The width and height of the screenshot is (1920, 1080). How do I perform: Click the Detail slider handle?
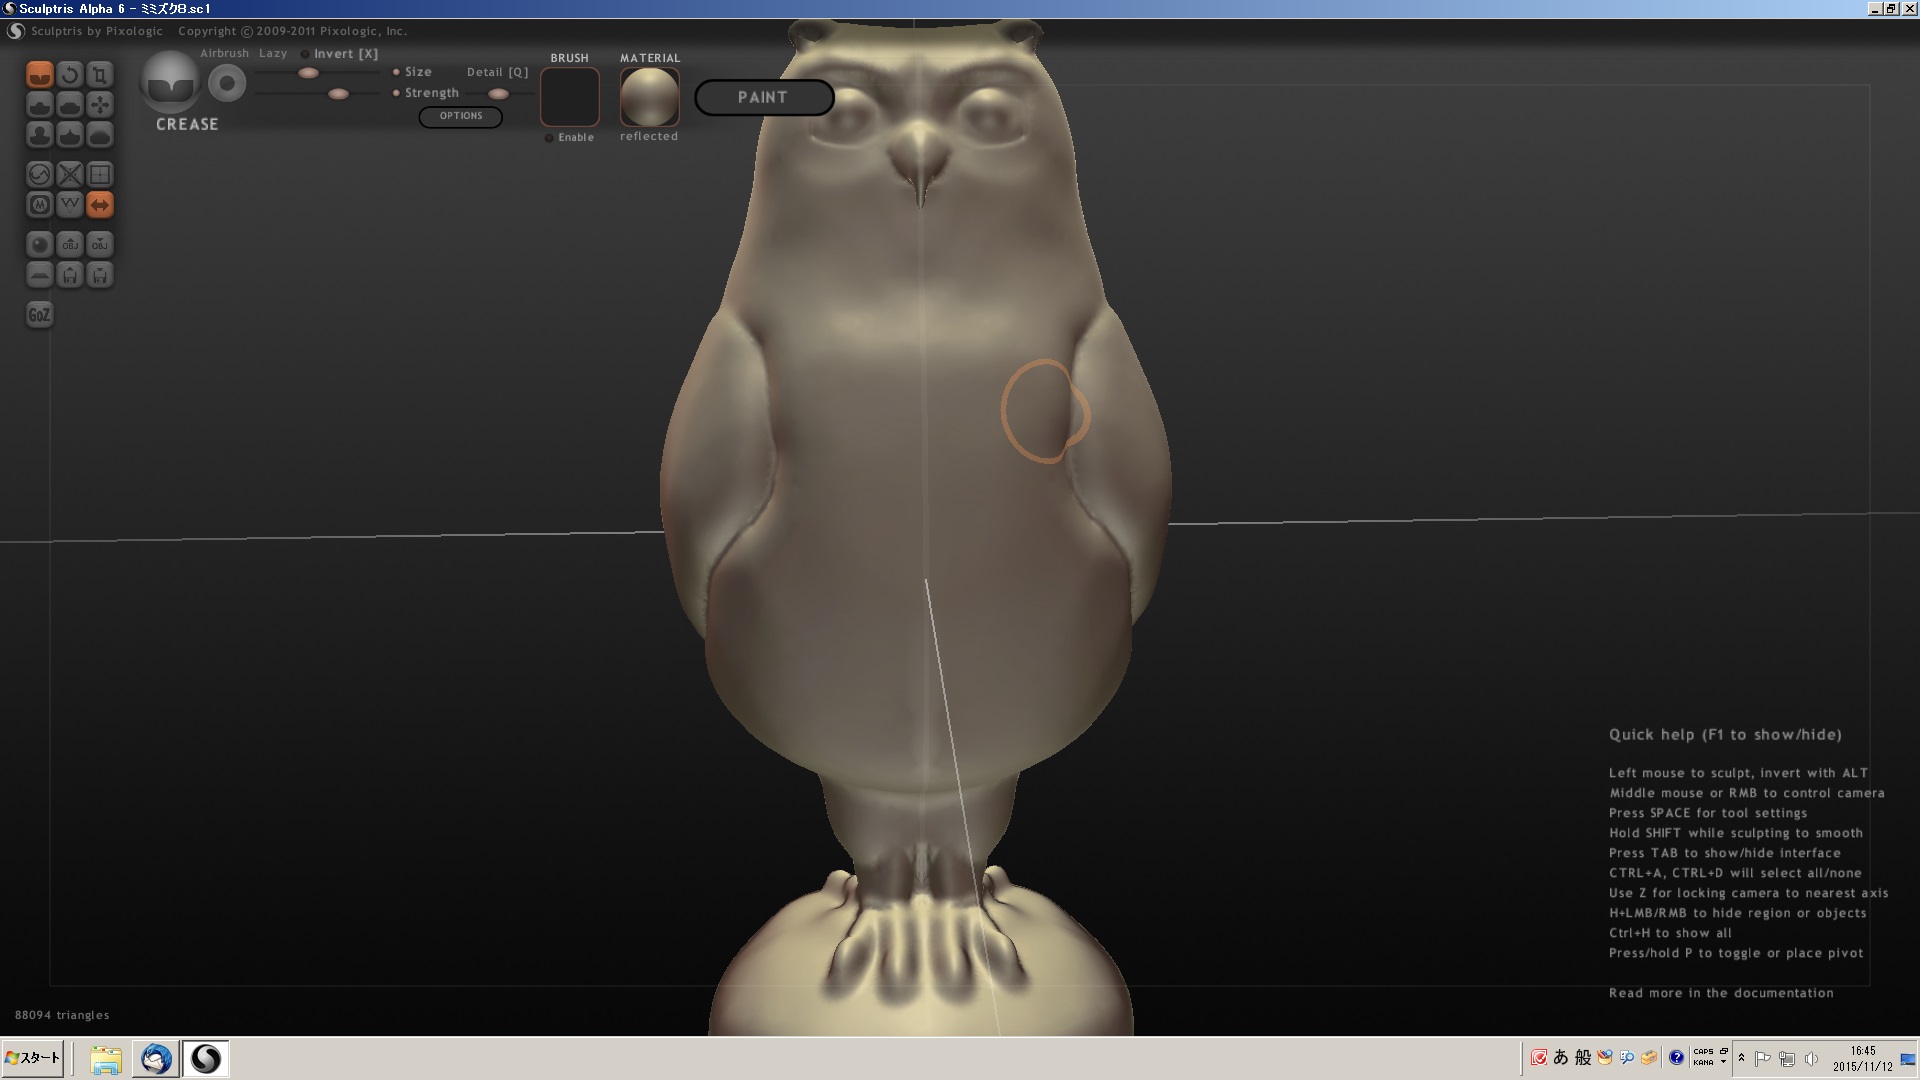(x=497, y=94)
